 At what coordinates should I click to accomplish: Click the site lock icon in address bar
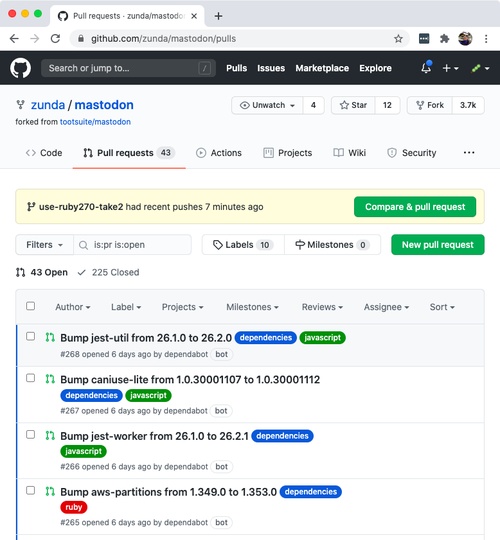[81, 39]
